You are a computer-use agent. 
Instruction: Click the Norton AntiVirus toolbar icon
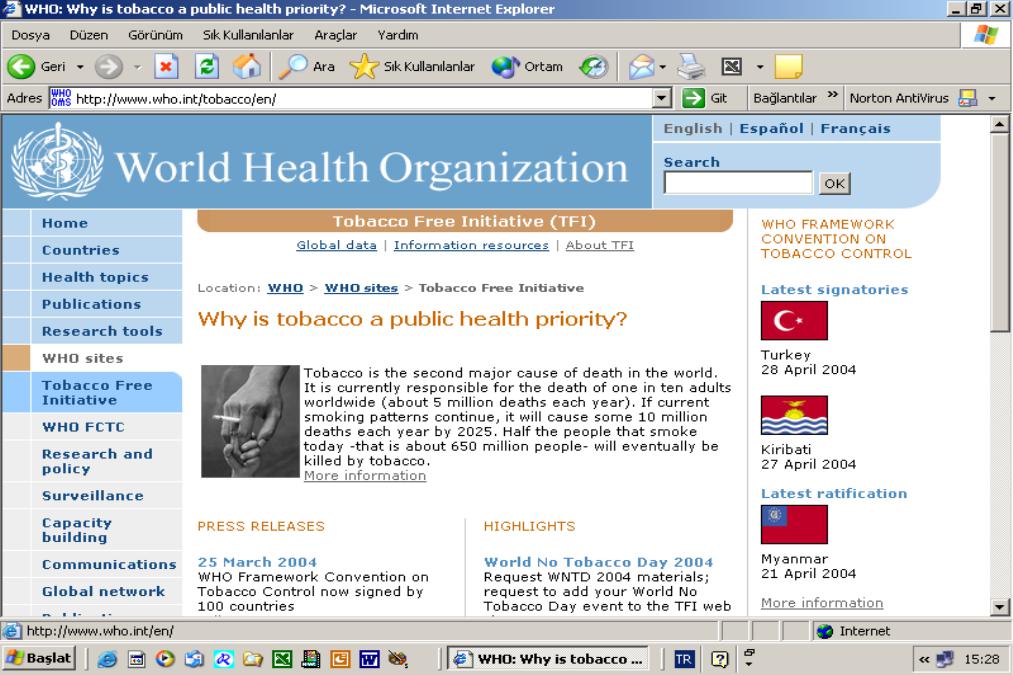tap(967, 98)
